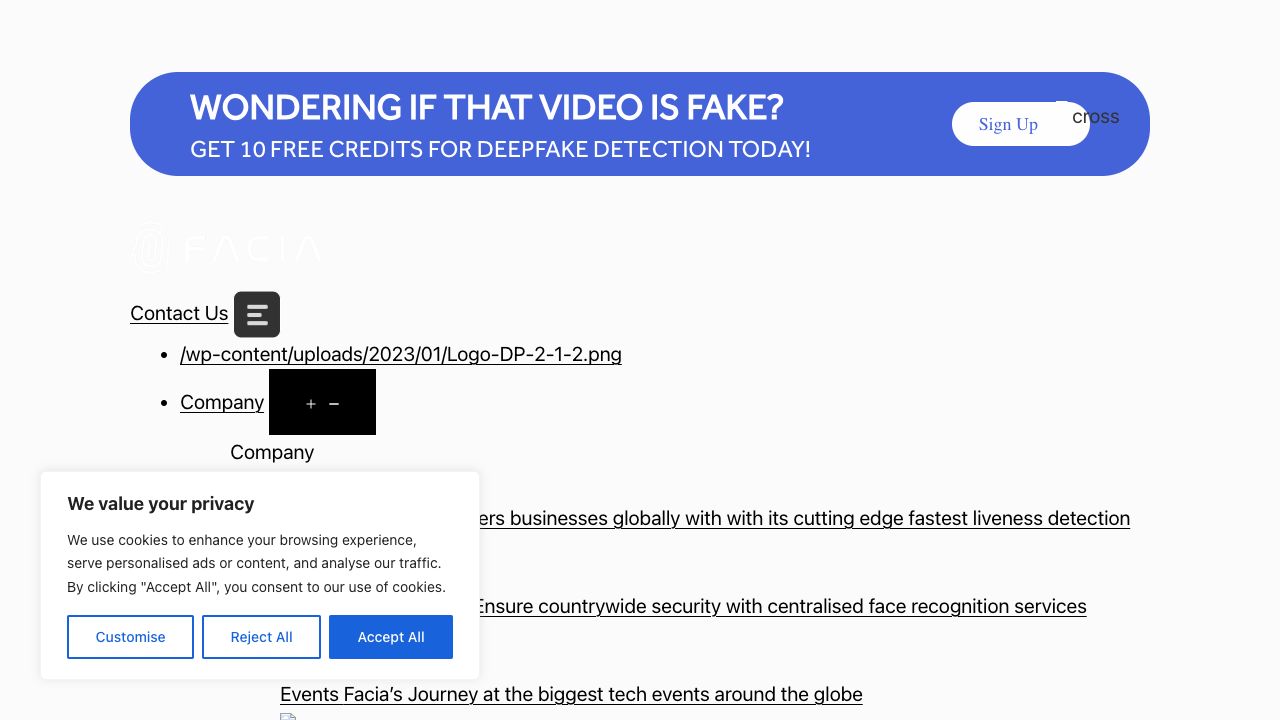Open the Contact Us link

click(179, 313)
